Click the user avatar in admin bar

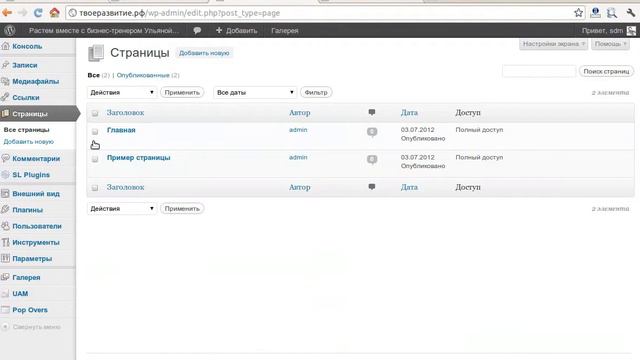631,30
